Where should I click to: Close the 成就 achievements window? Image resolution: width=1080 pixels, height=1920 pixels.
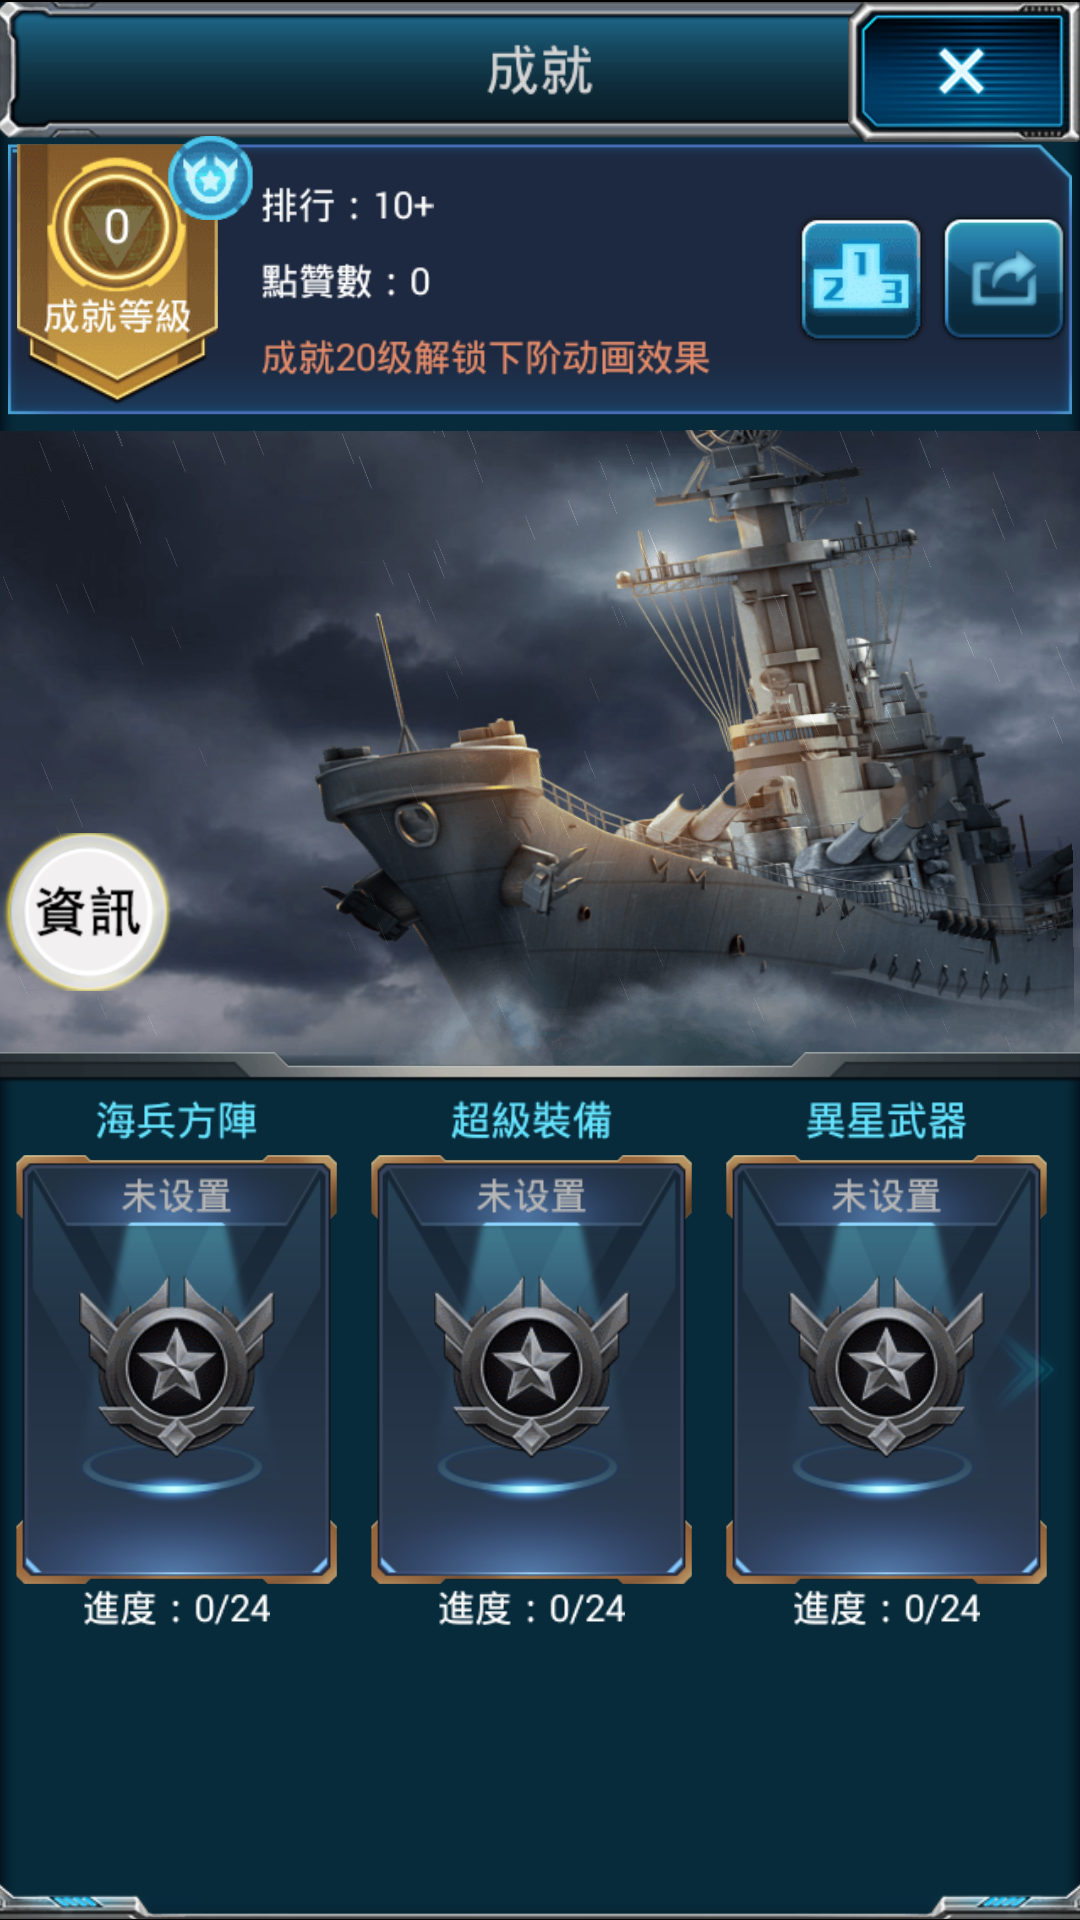(962, 71)
